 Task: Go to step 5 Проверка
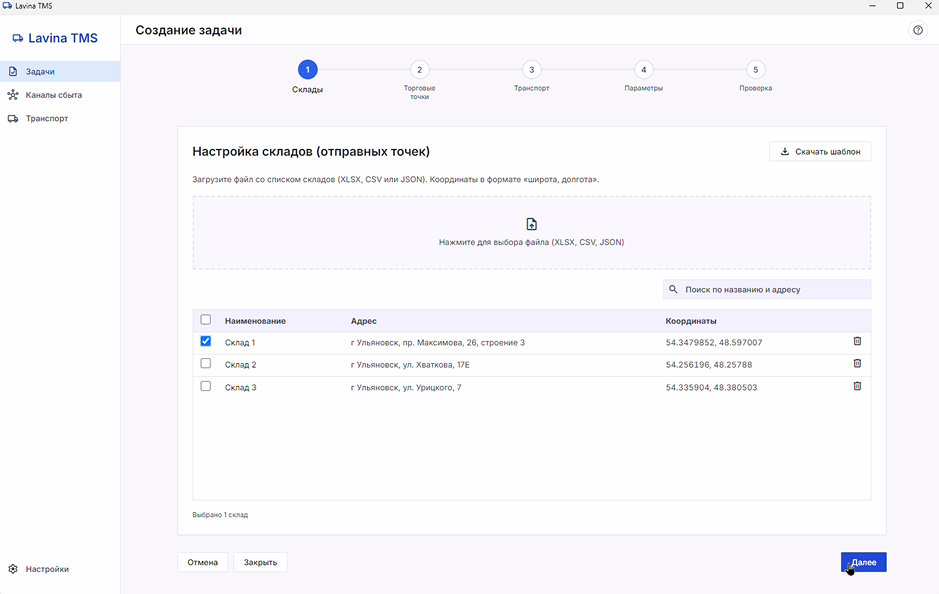pyautogui.click(x=755, y=70)
